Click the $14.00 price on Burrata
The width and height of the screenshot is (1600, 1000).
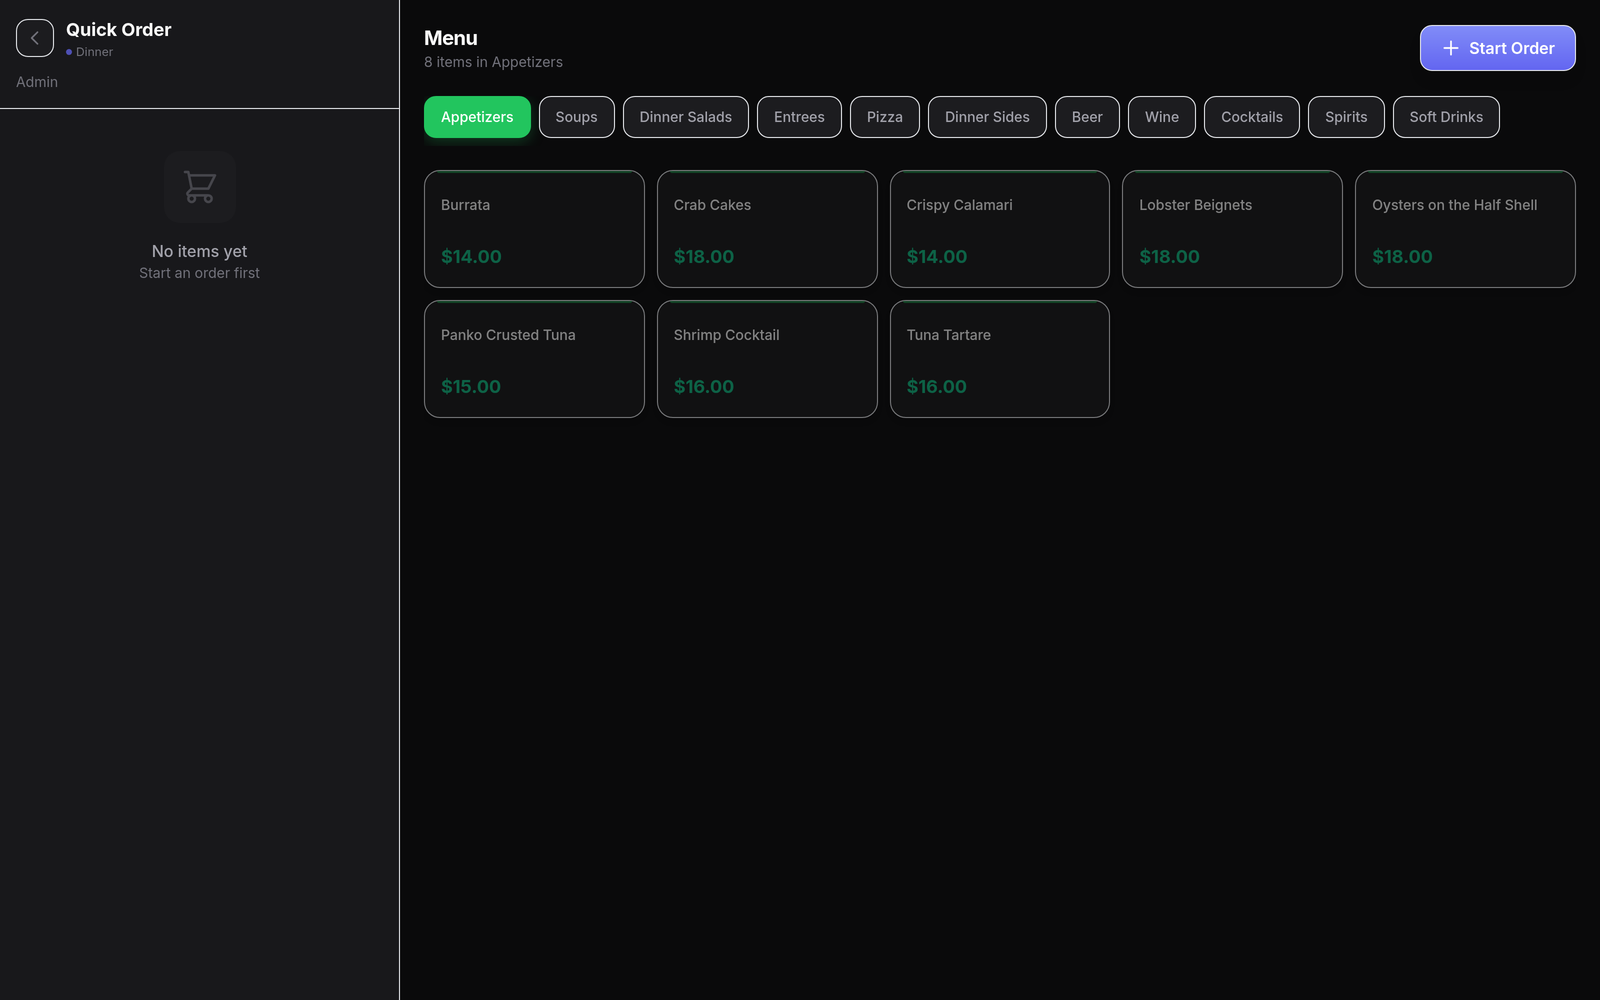471,257
